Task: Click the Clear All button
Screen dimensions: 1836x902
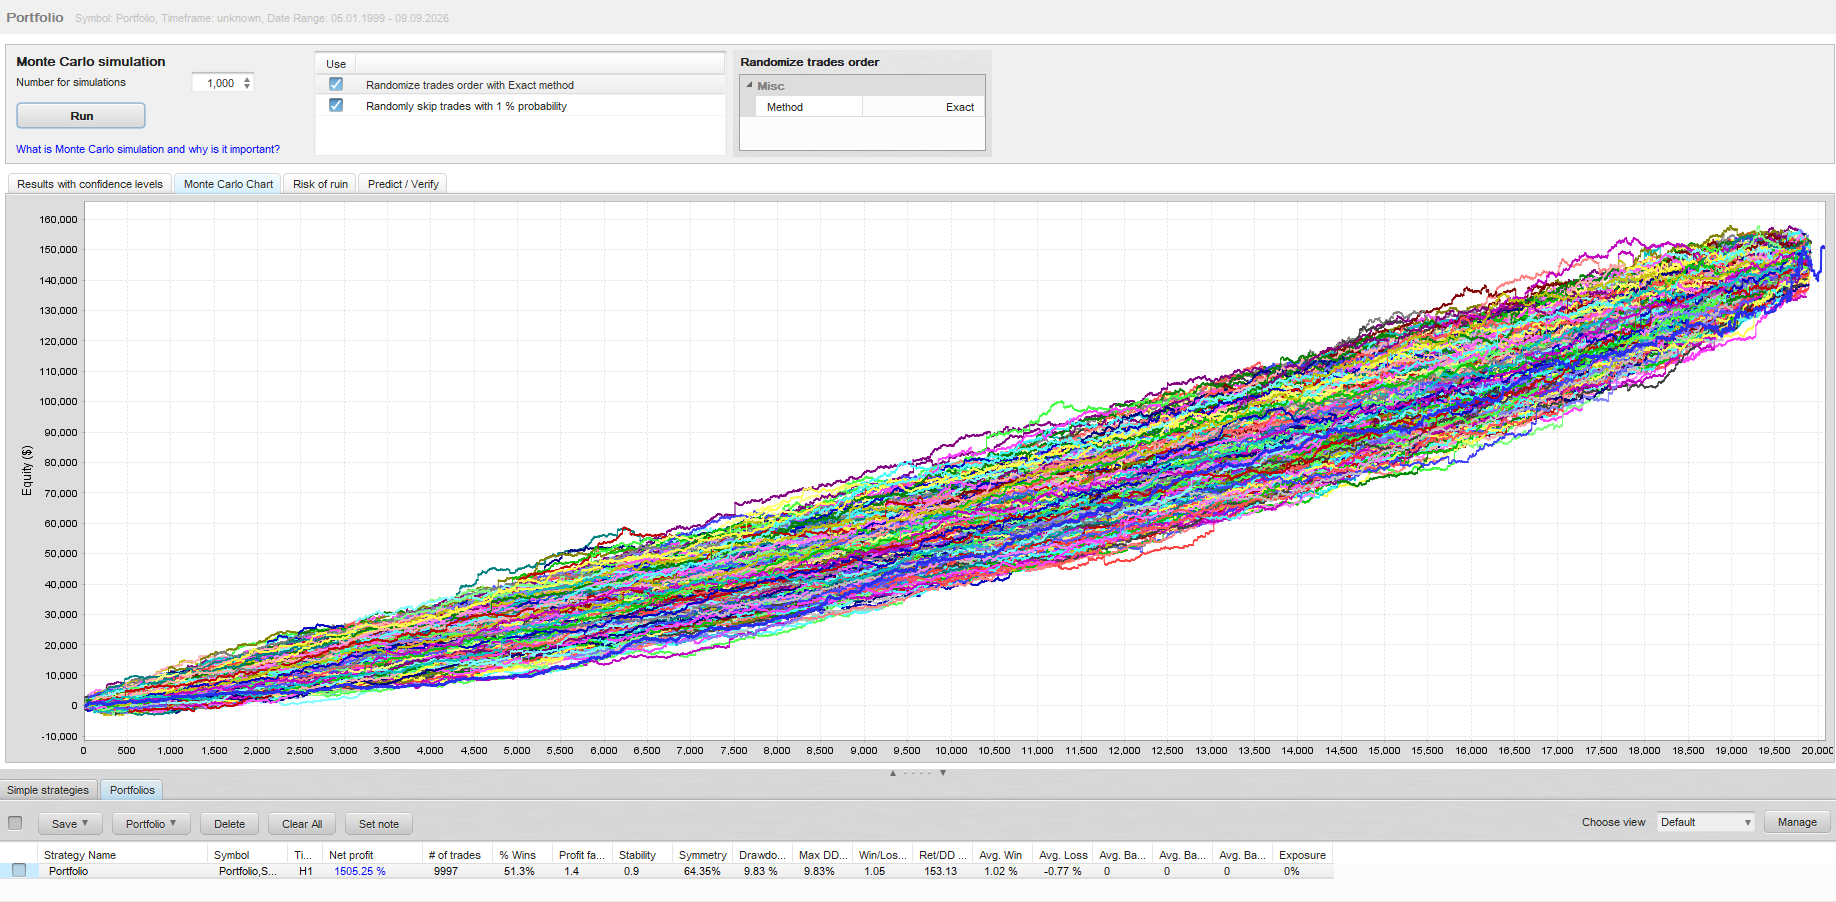Action: click(302, 824)
